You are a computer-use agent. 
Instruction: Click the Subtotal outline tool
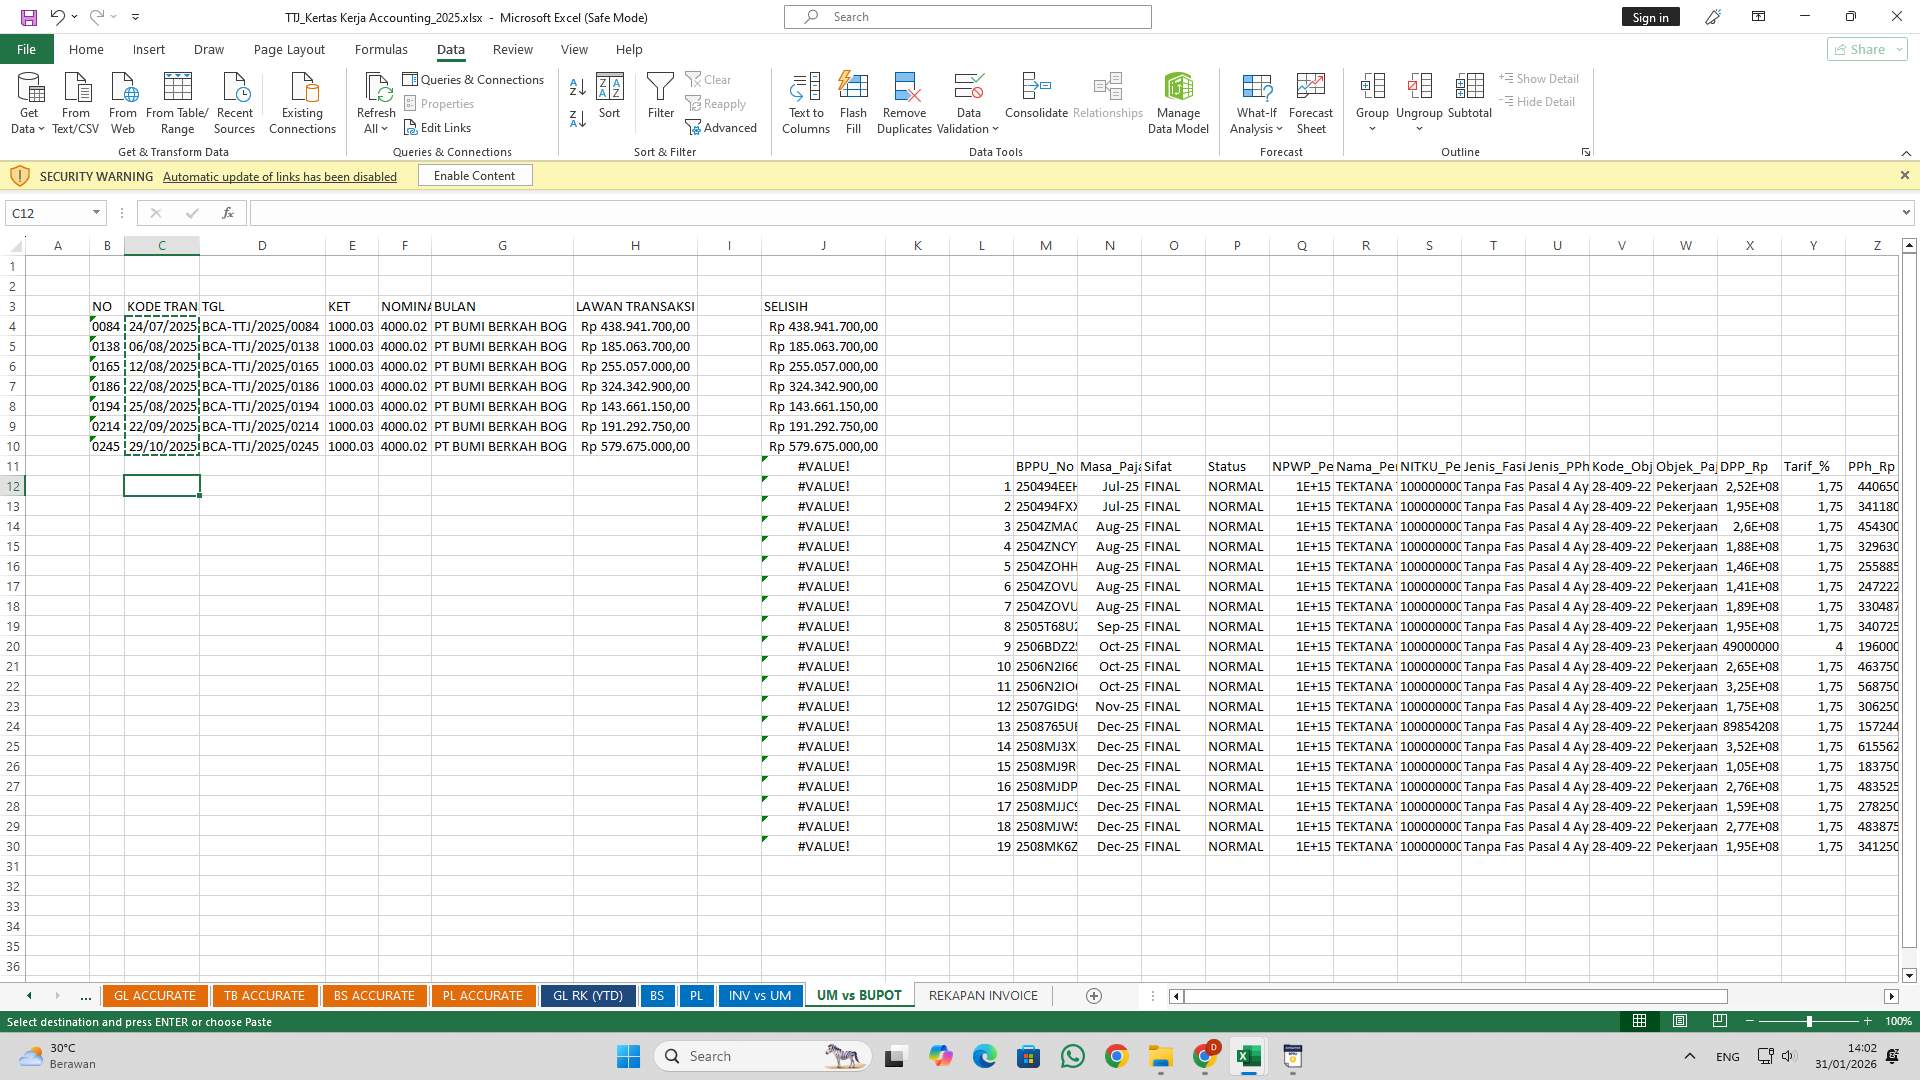click(x=1470, y=100)
